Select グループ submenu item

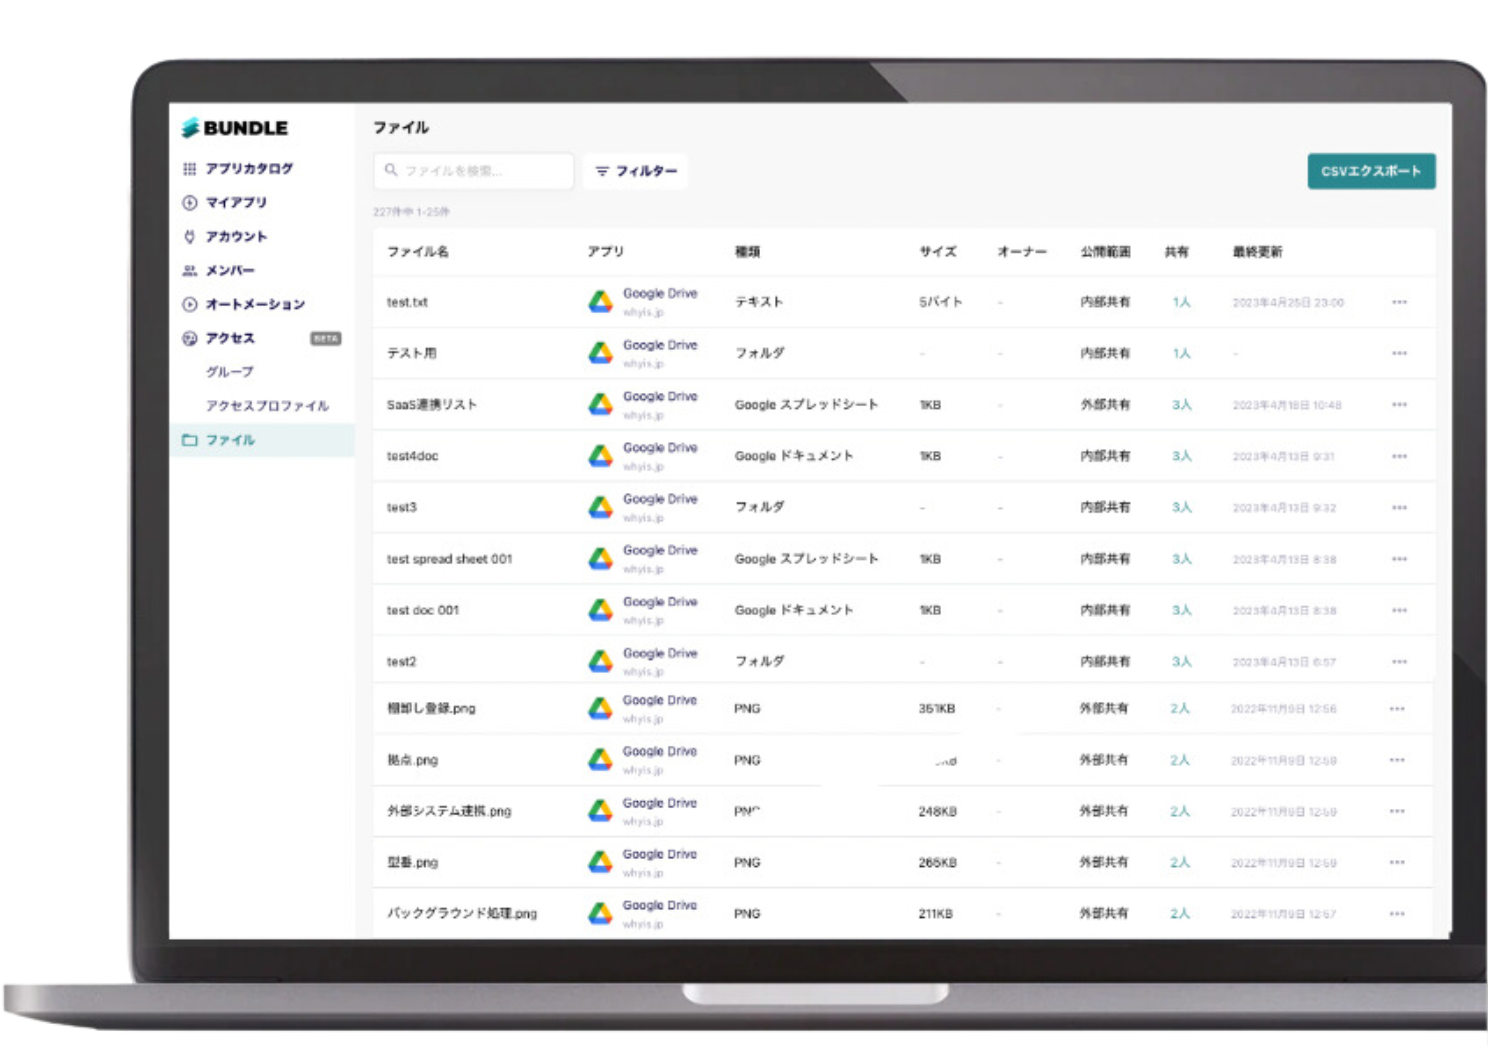click(230, 372)
